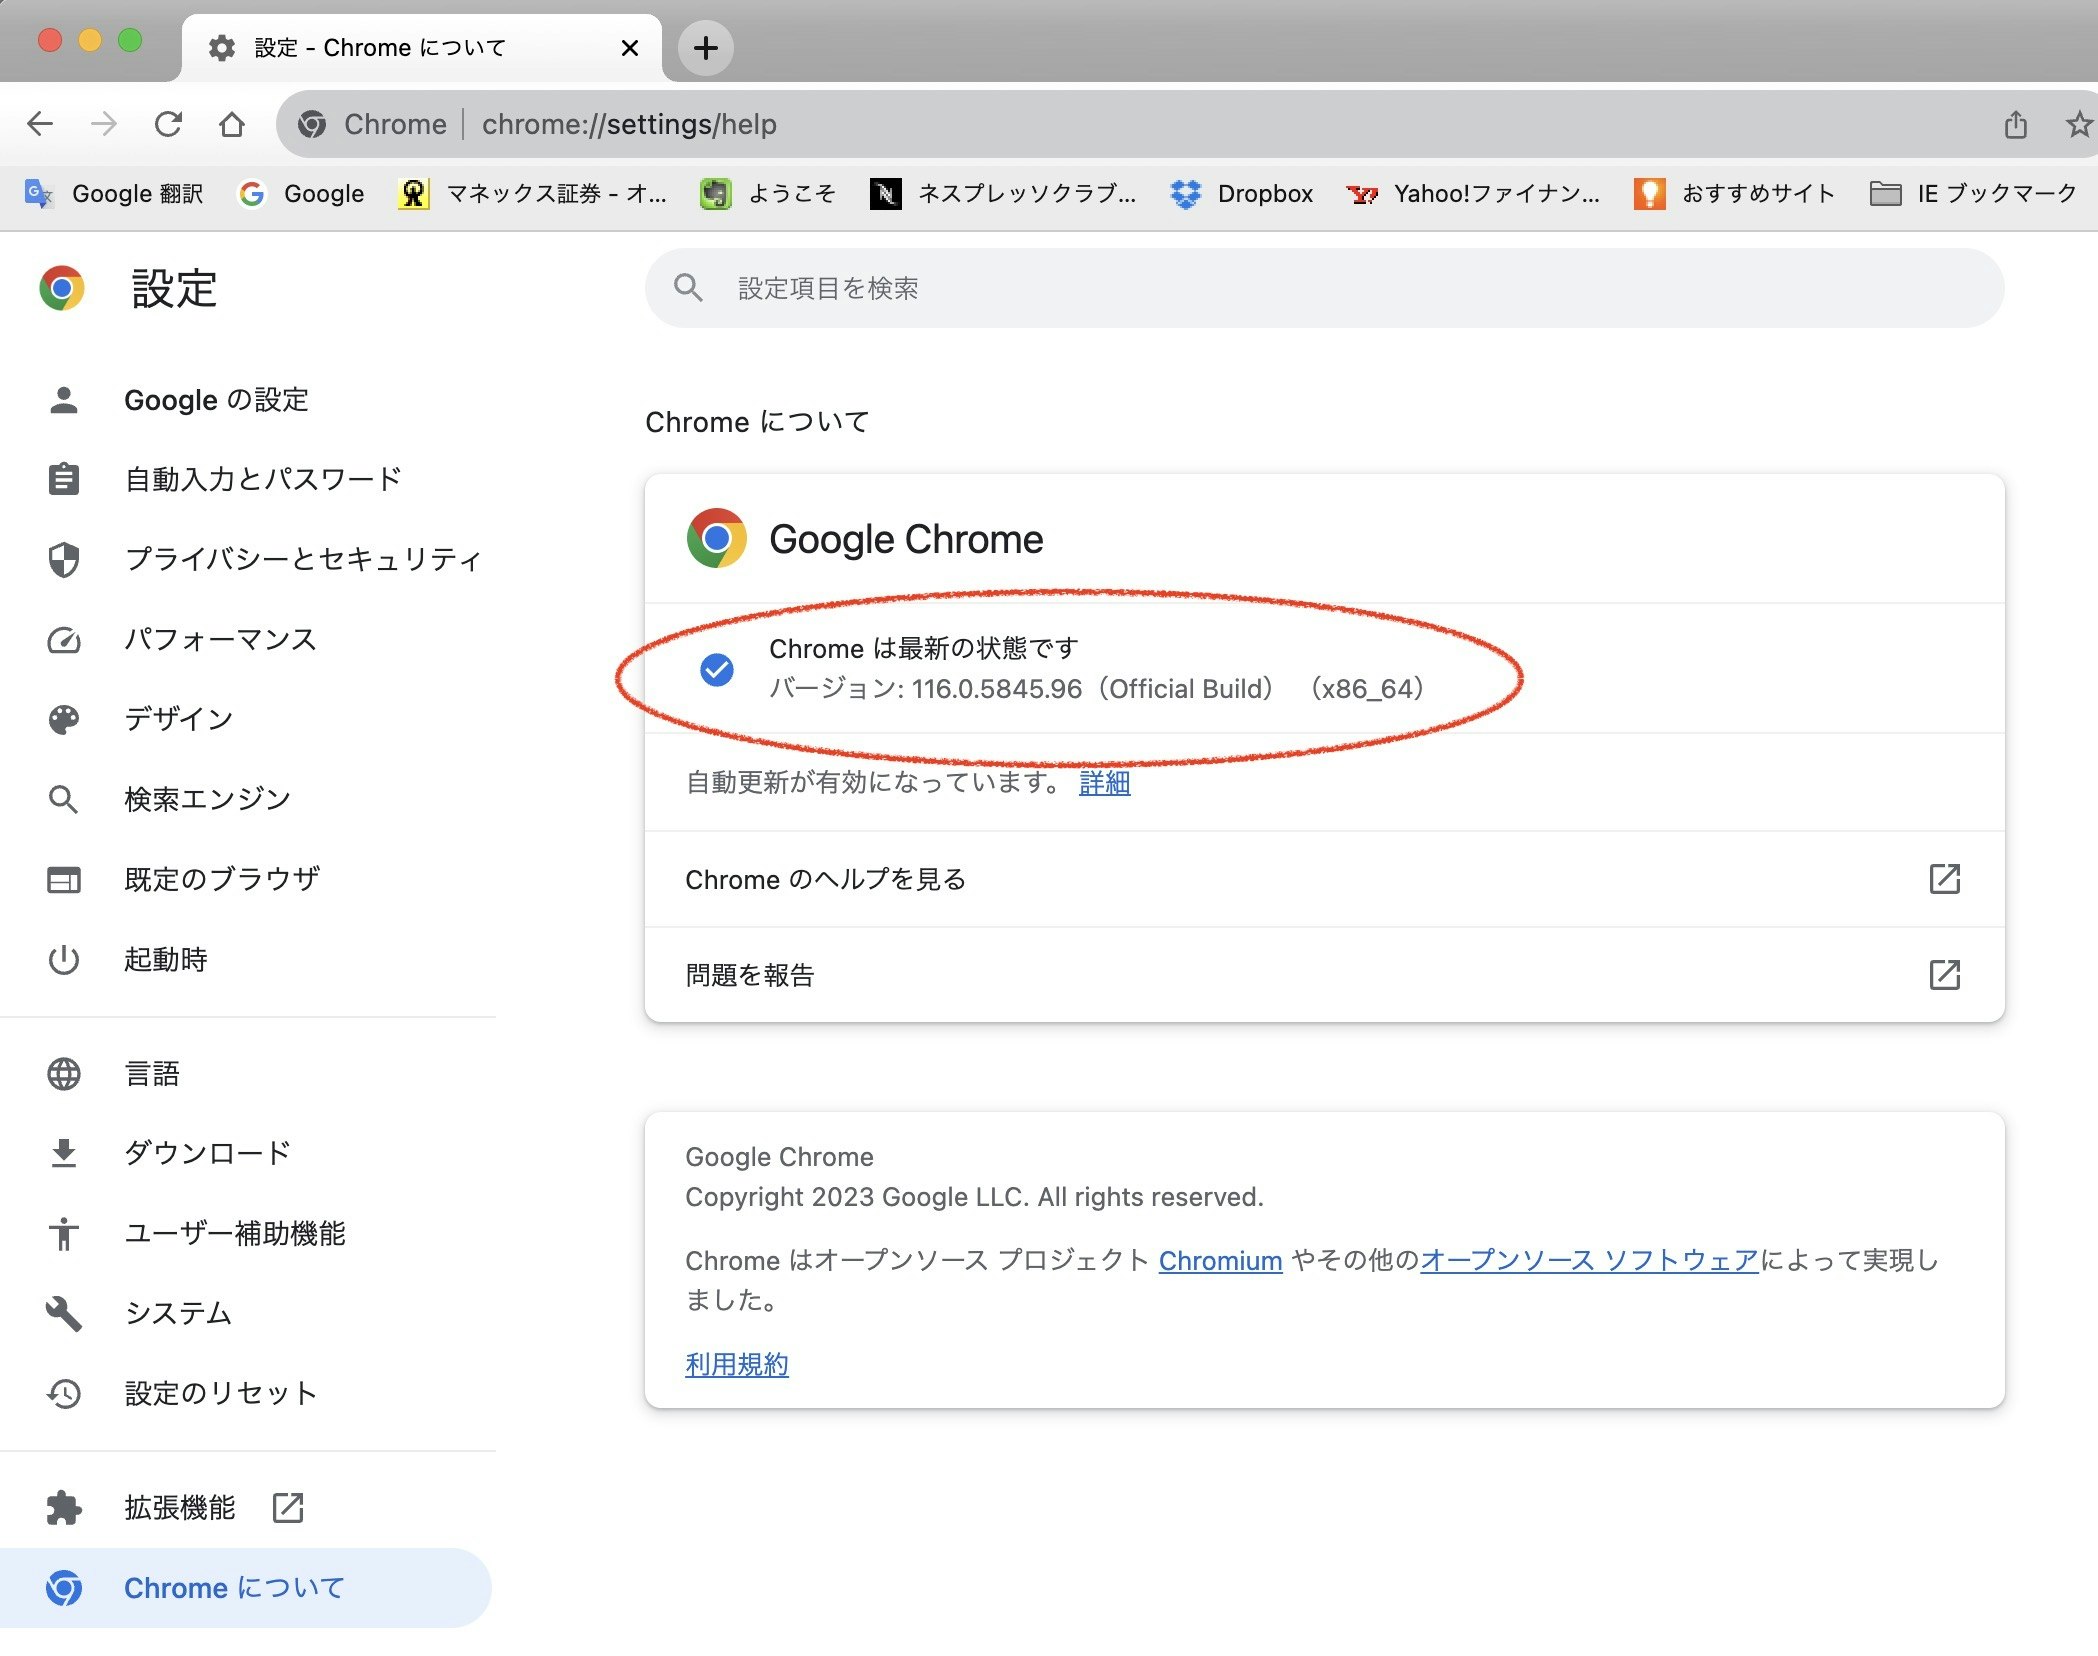
Task: Open the 利用規約 link
Action: pyautogui.click(x=737, y=1365)
